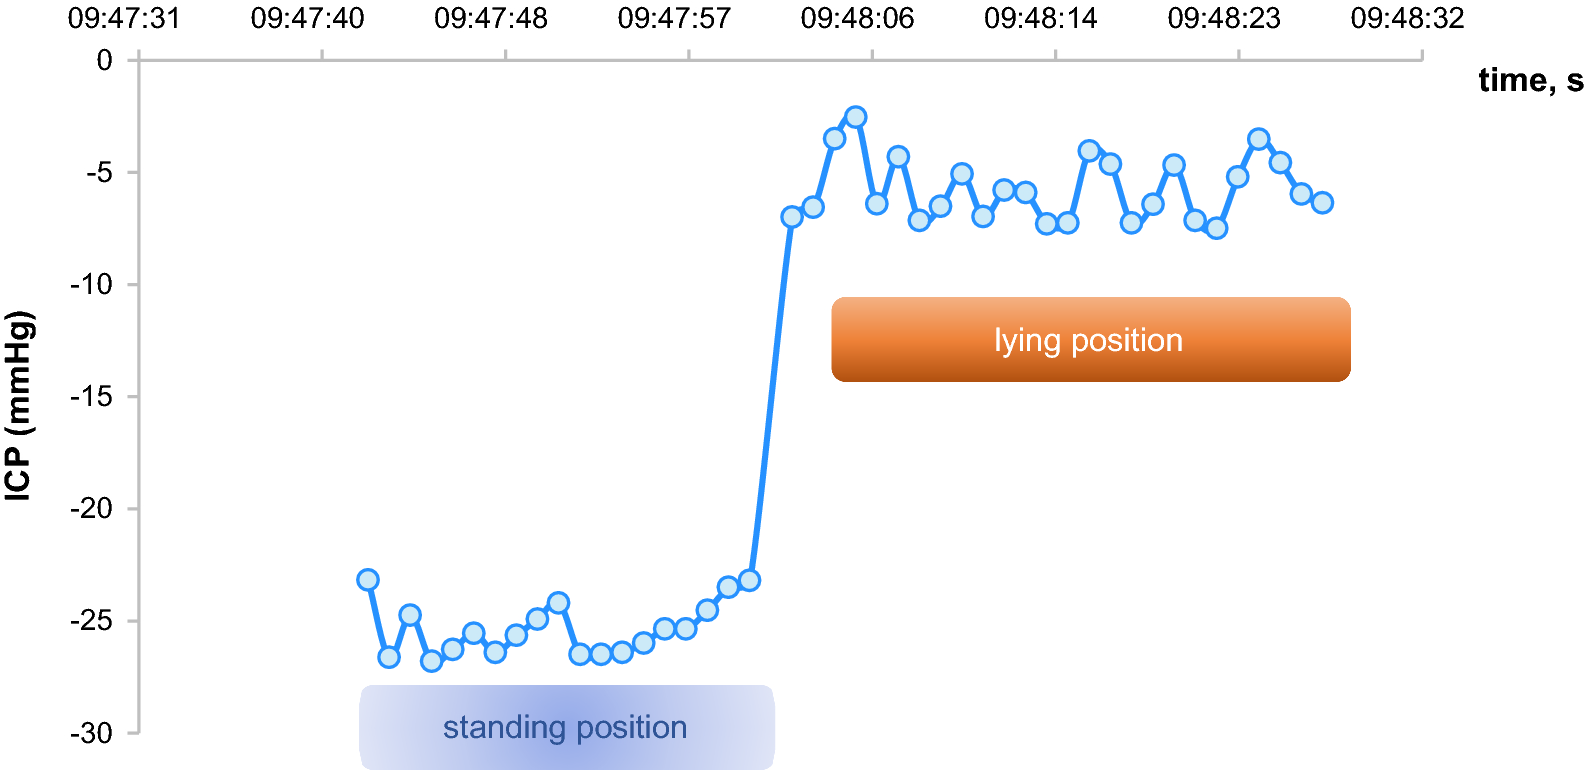
Task: Select the highest peak data point
Action: pos(856,117)
